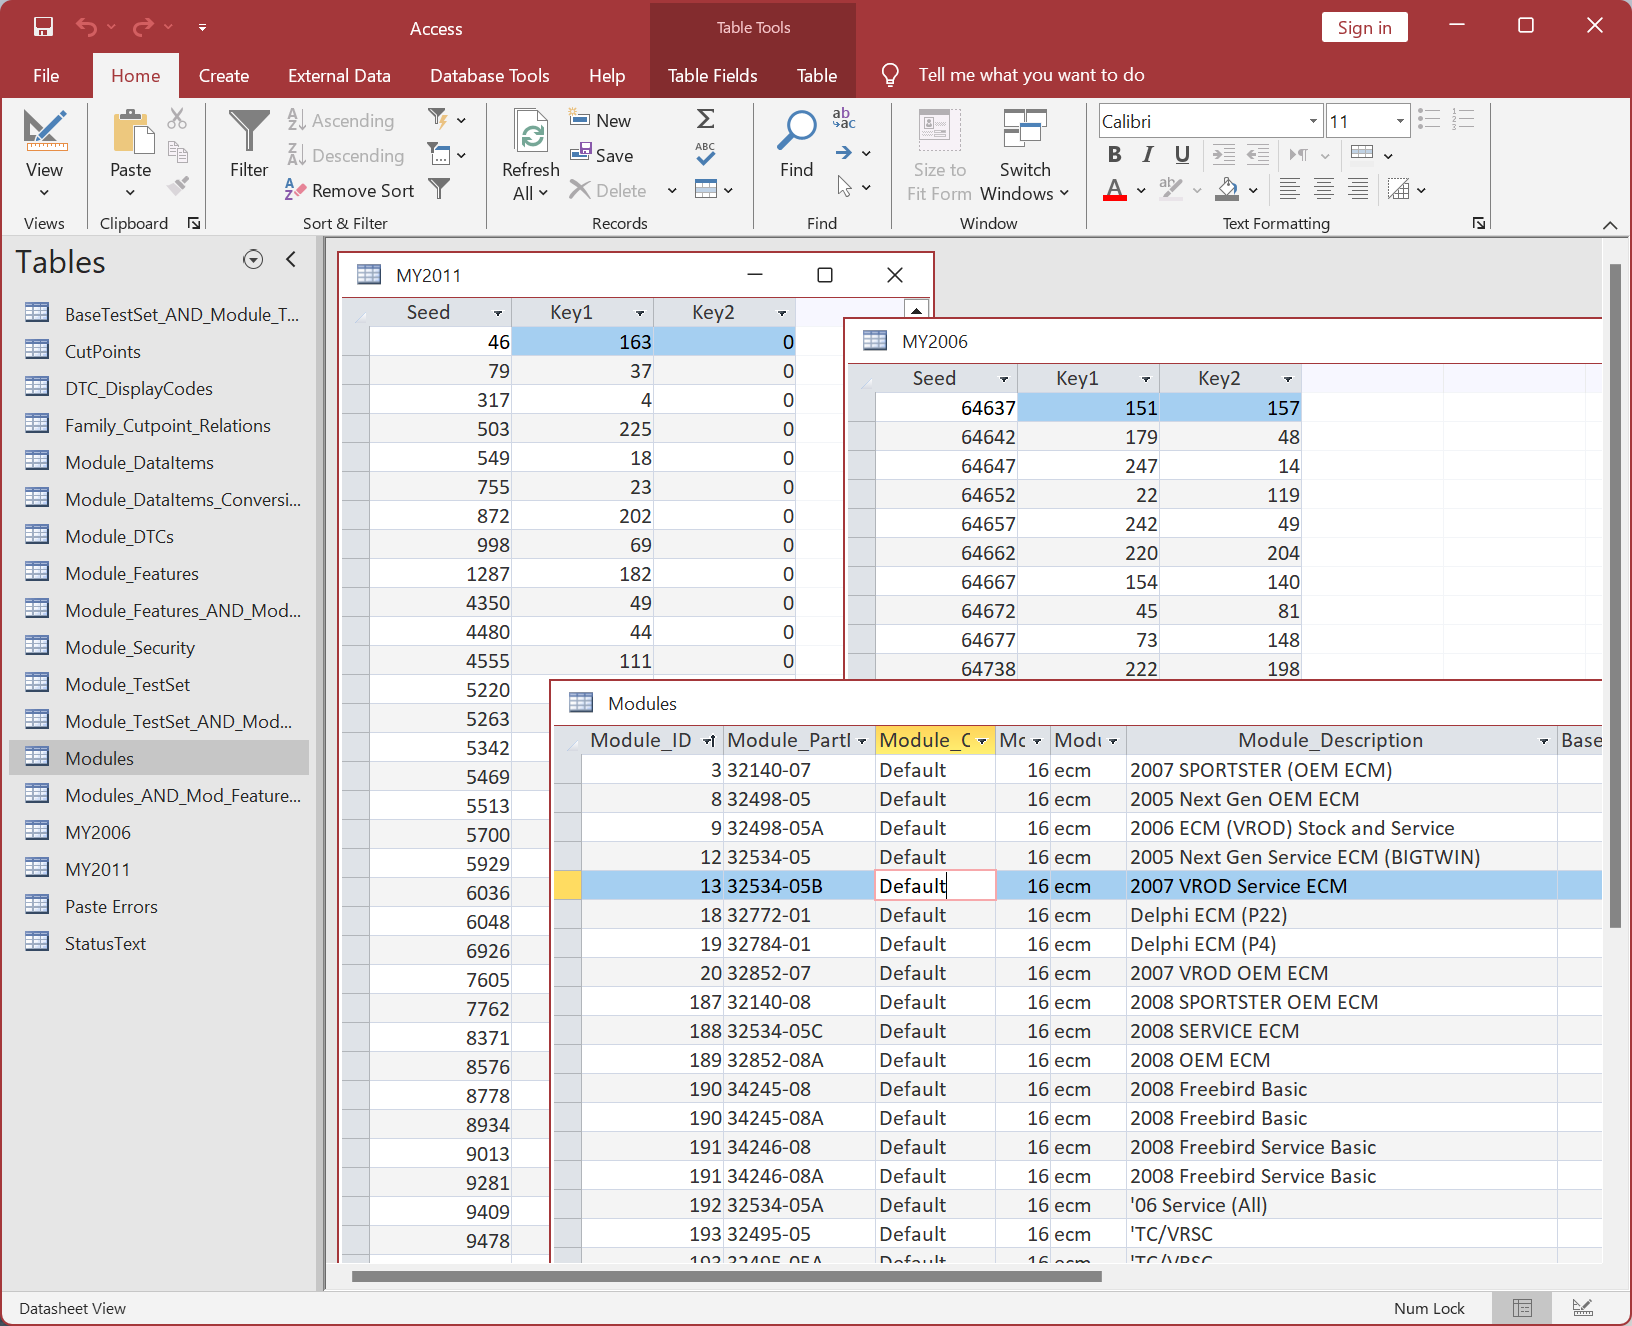Screen dimensions: 1632x1326
Task: Expand Module_Description column filter dropdown
Action: (x=1543, y=741)
